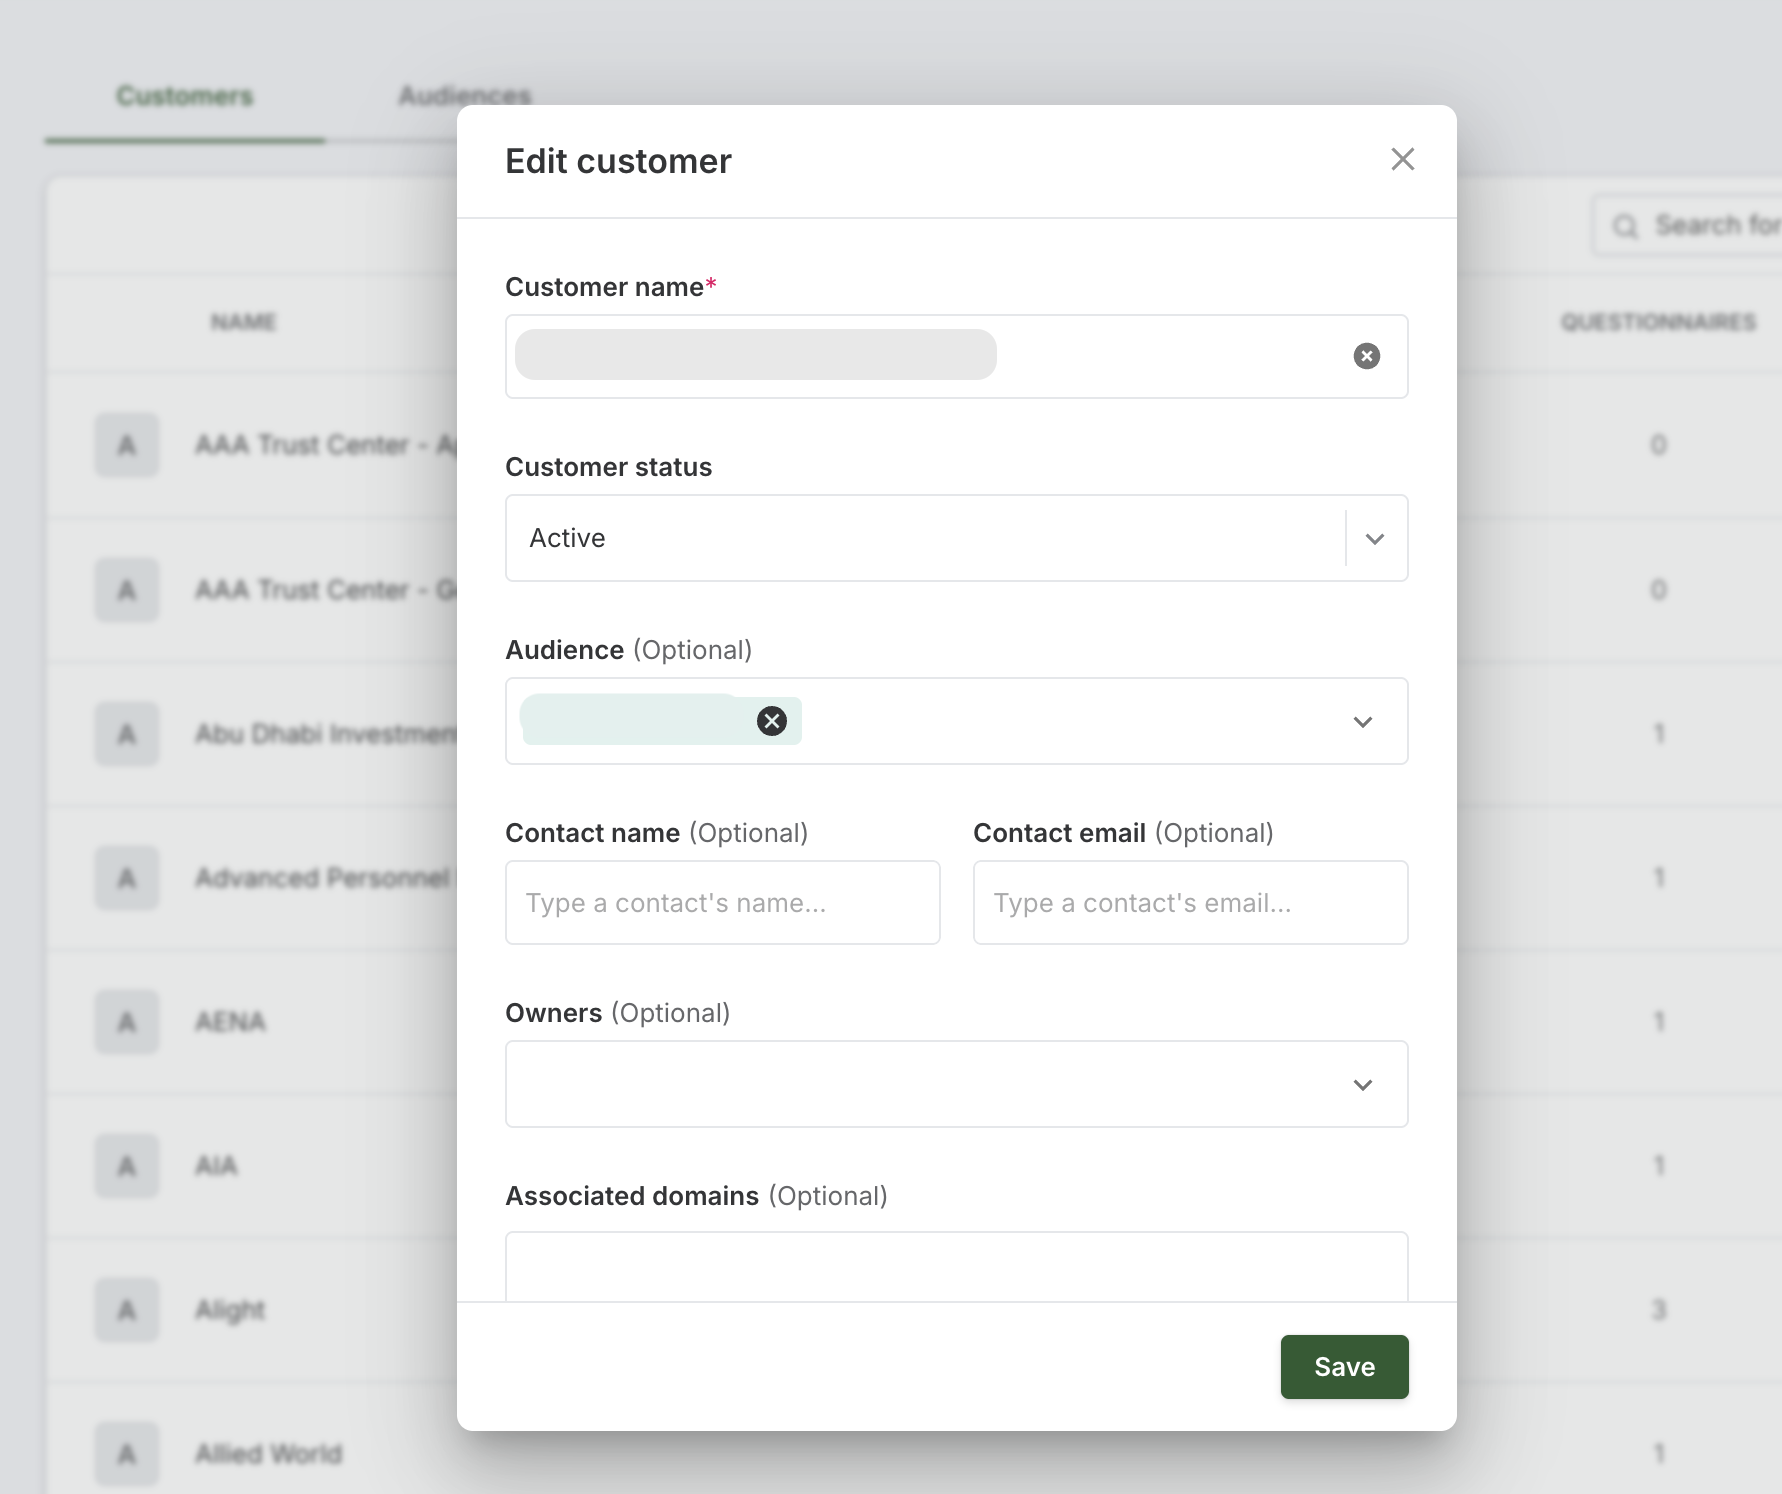Switch to the Customers tab
The height and width of the screenshot is (1494, 1782).
(185, 96)
